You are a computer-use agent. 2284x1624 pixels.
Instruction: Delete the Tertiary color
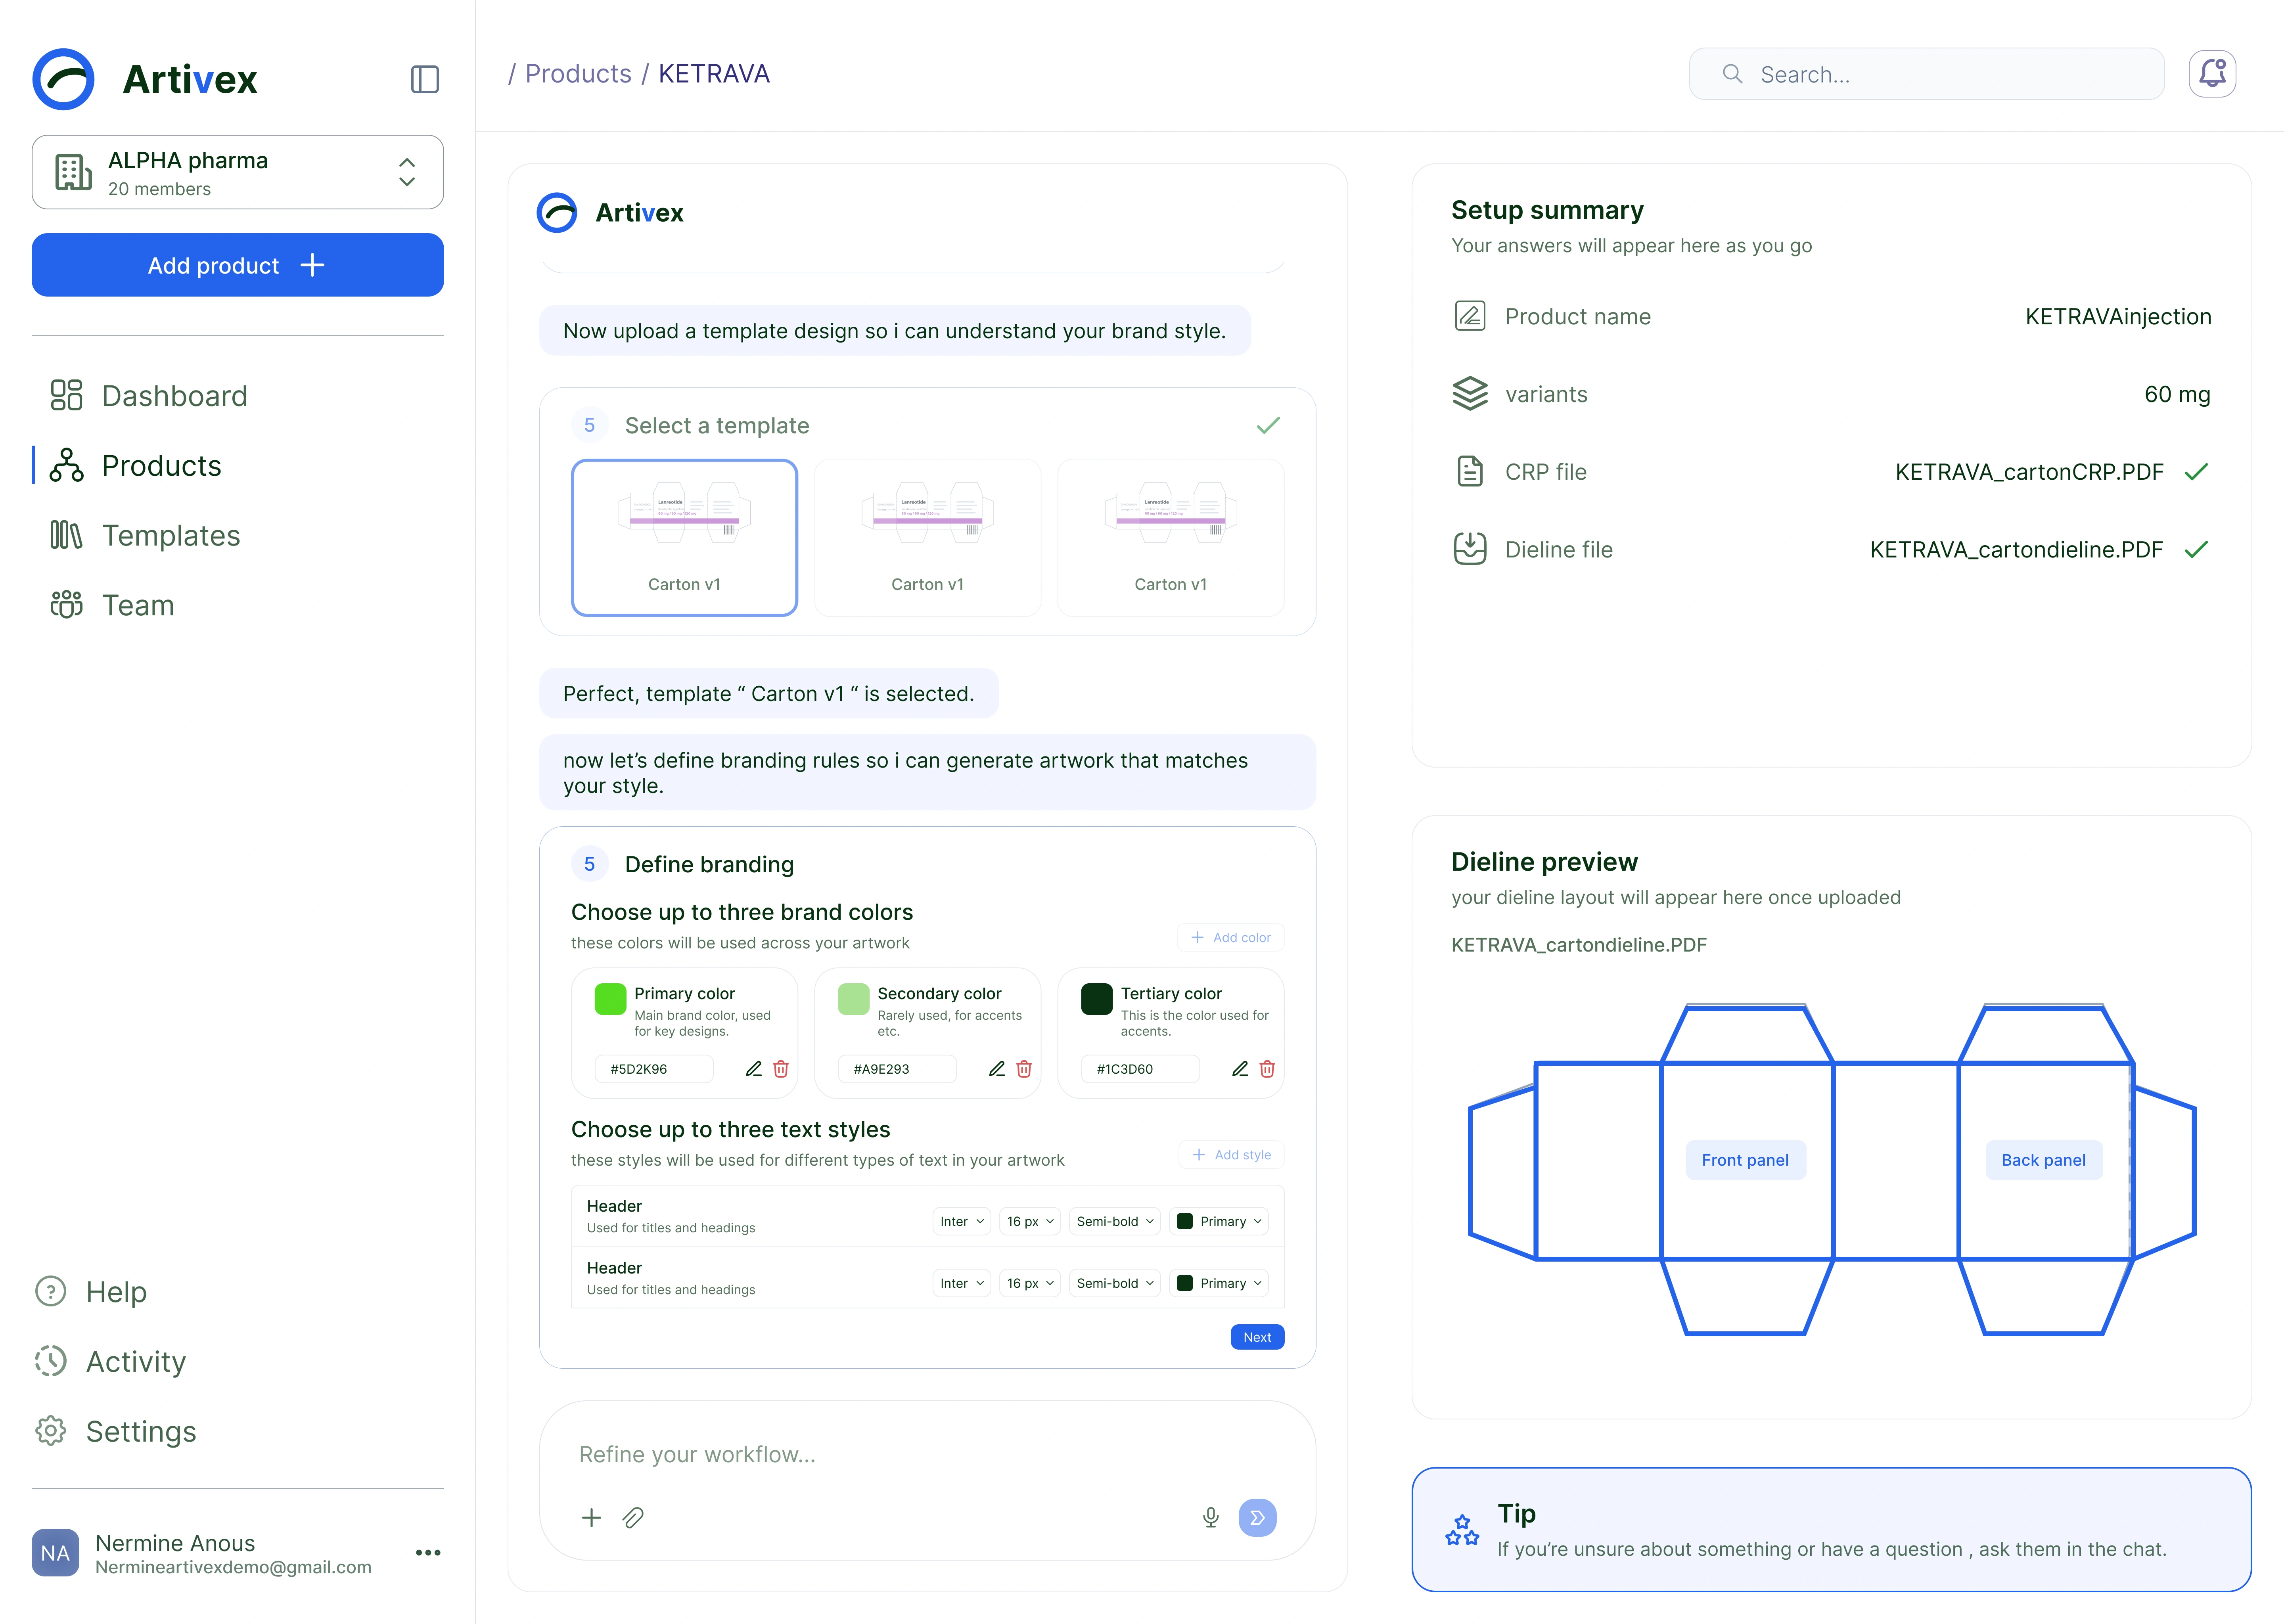[x=1267, y=1069]
